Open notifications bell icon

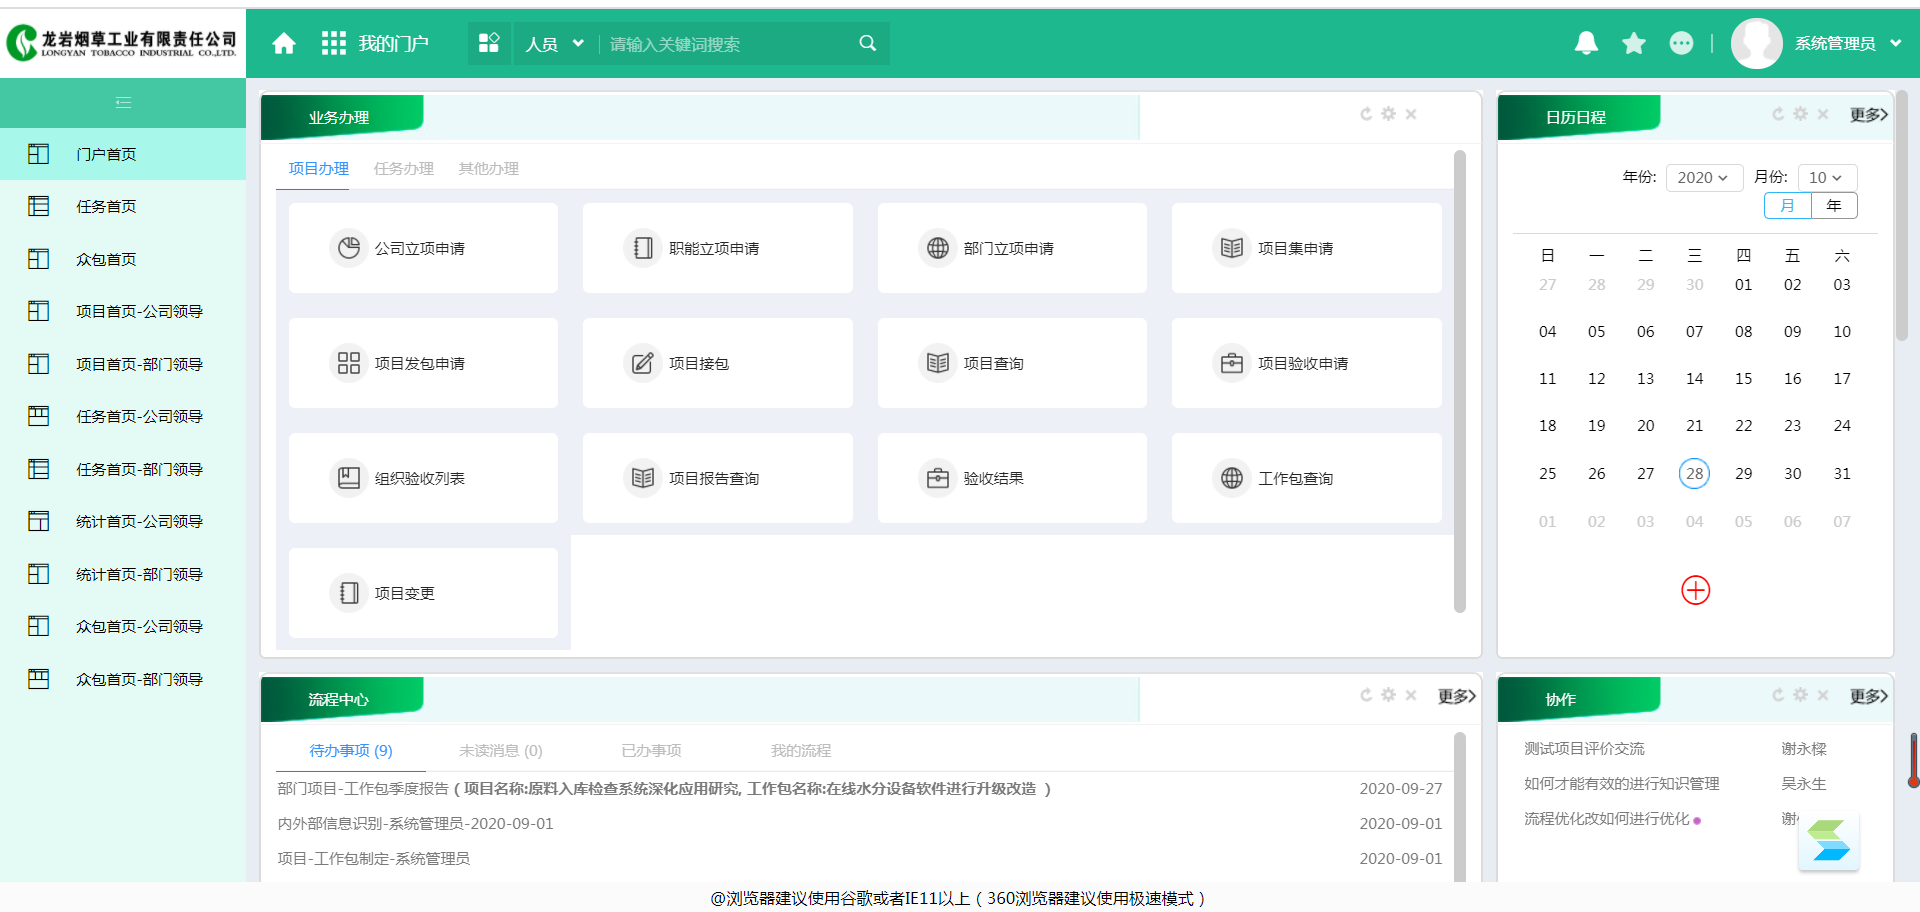1586,43
